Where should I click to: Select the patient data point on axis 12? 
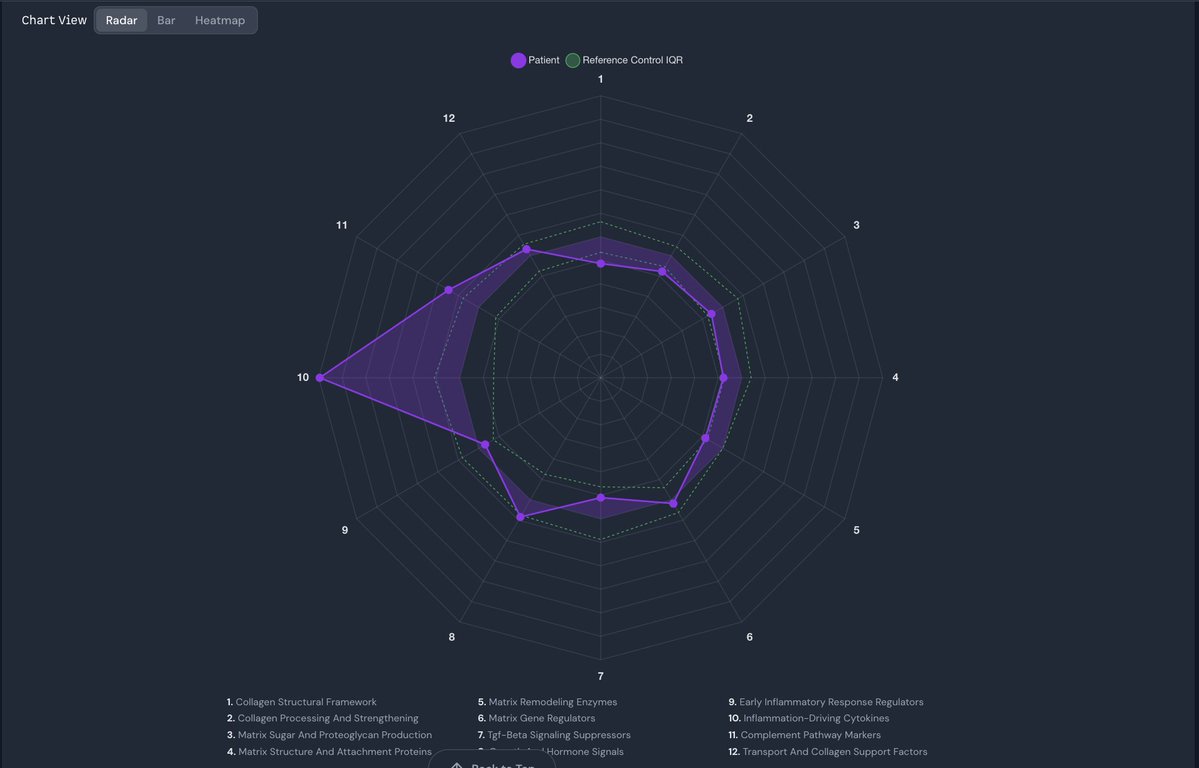click(526, 249)
